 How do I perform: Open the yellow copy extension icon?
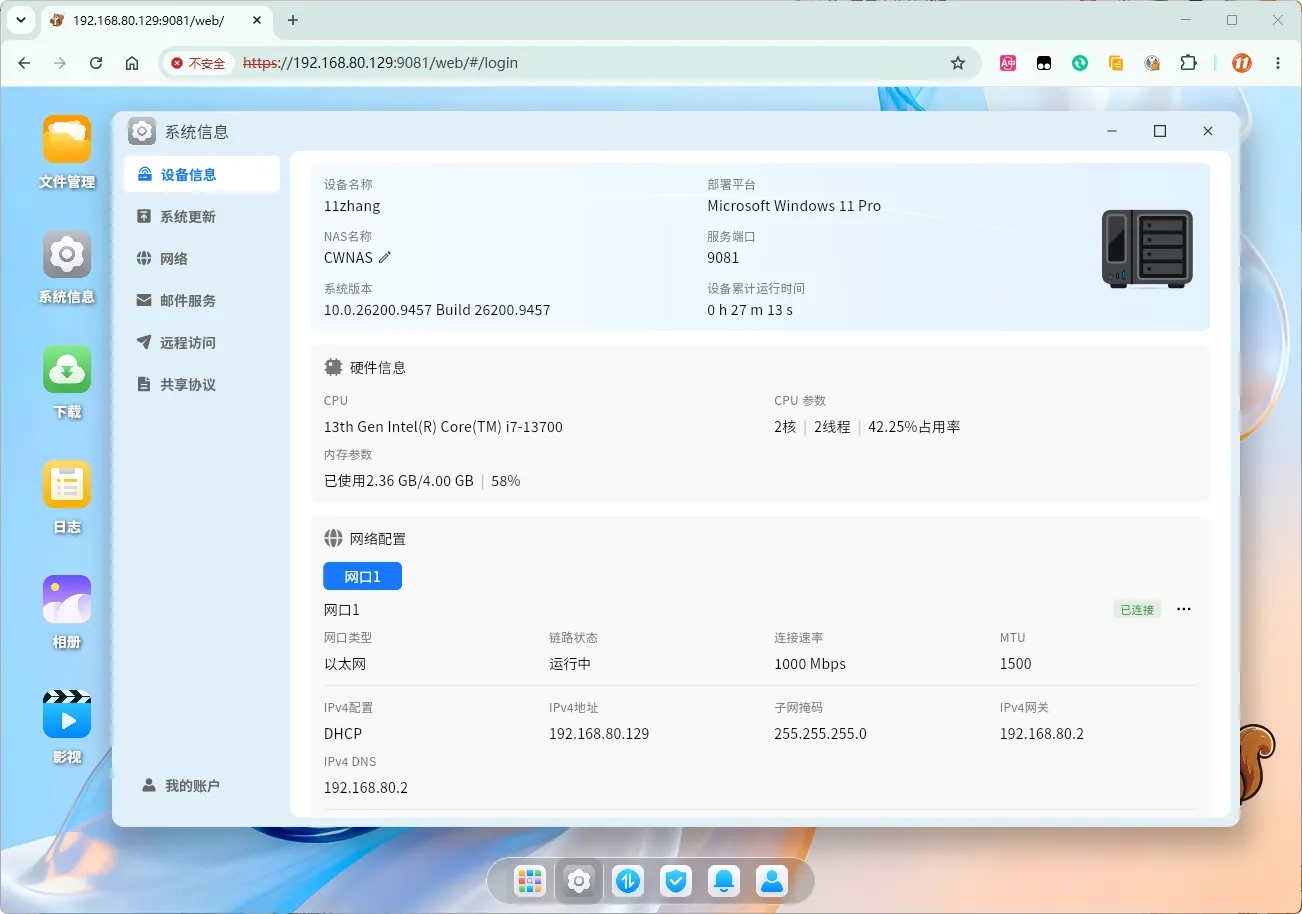pyautogui.click(x=1116, y=63)
